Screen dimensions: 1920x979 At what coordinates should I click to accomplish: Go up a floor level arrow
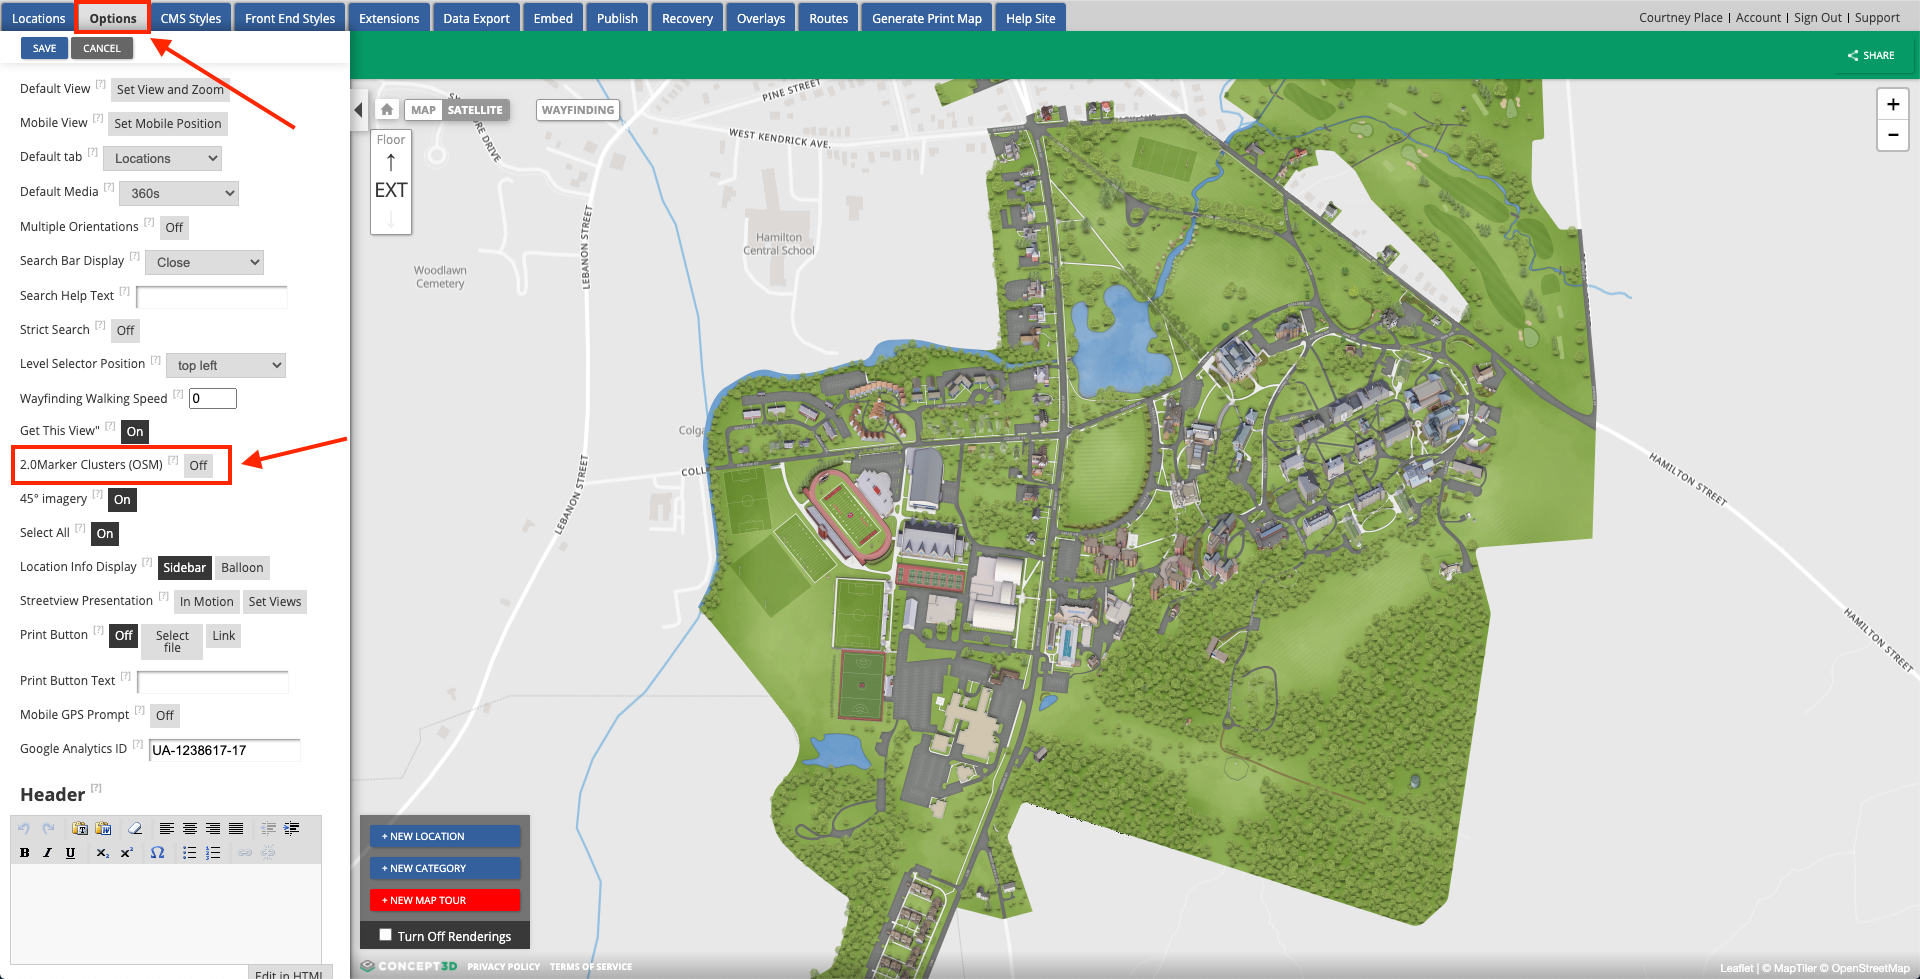click(x=391, y=162)
